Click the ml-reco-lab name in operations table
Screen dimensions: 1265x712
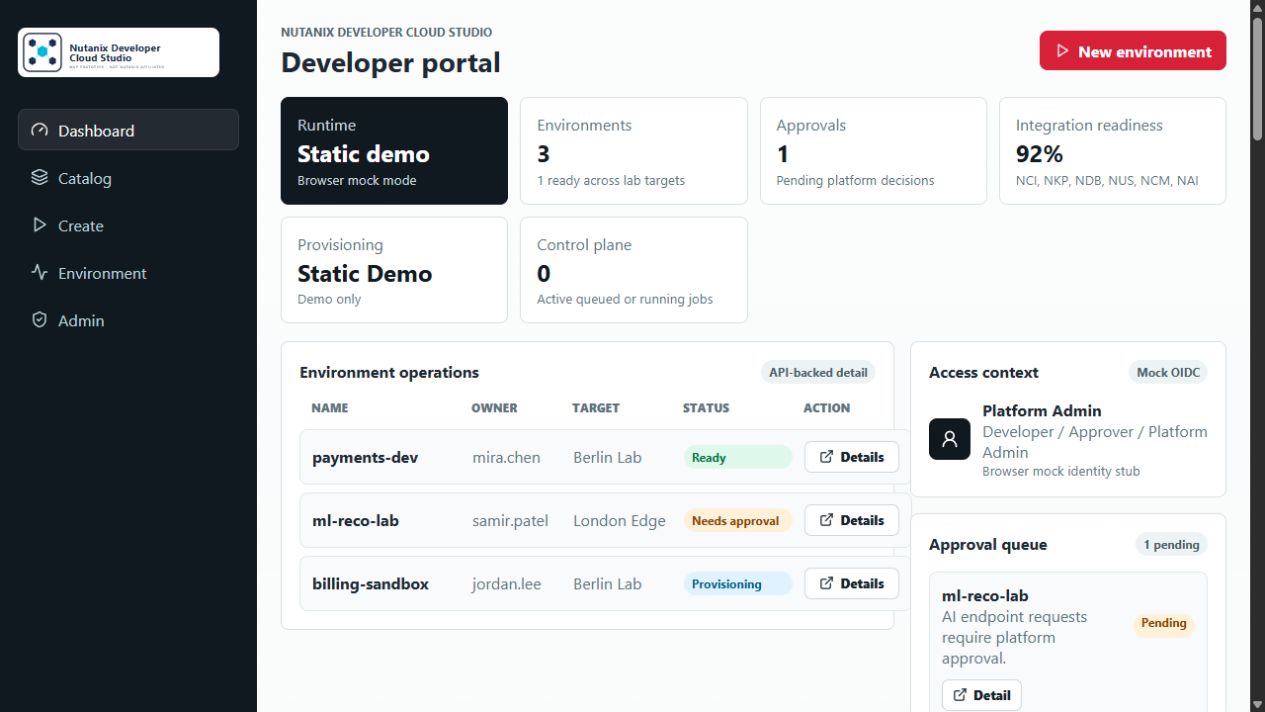355,520
